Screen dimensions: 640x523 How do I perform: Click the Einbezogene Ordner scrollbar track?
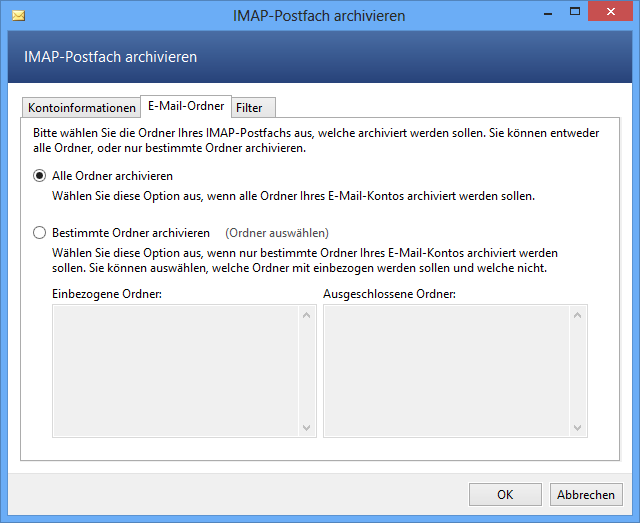pos(308,370)
